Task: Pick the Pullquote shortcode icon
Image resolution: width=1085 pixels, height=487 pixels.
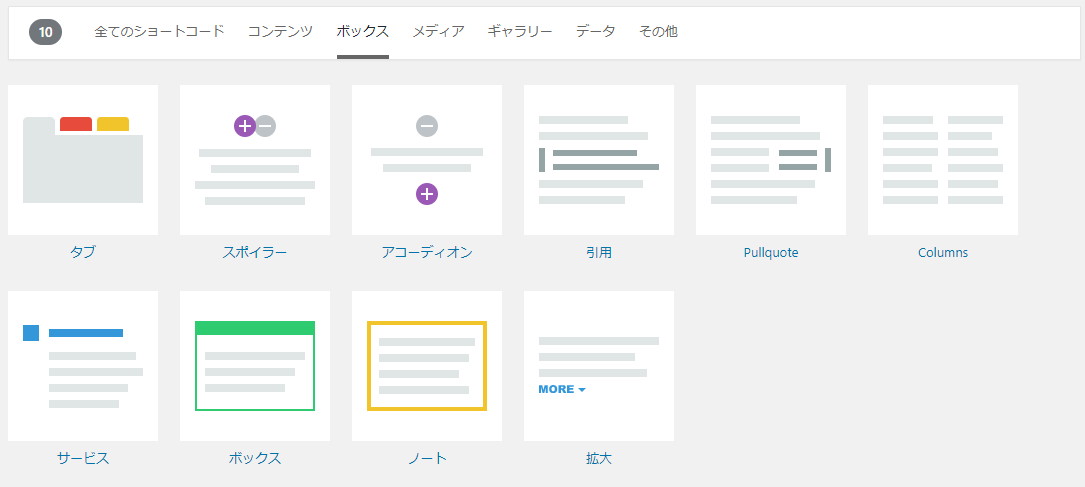Action: [771, 160]
